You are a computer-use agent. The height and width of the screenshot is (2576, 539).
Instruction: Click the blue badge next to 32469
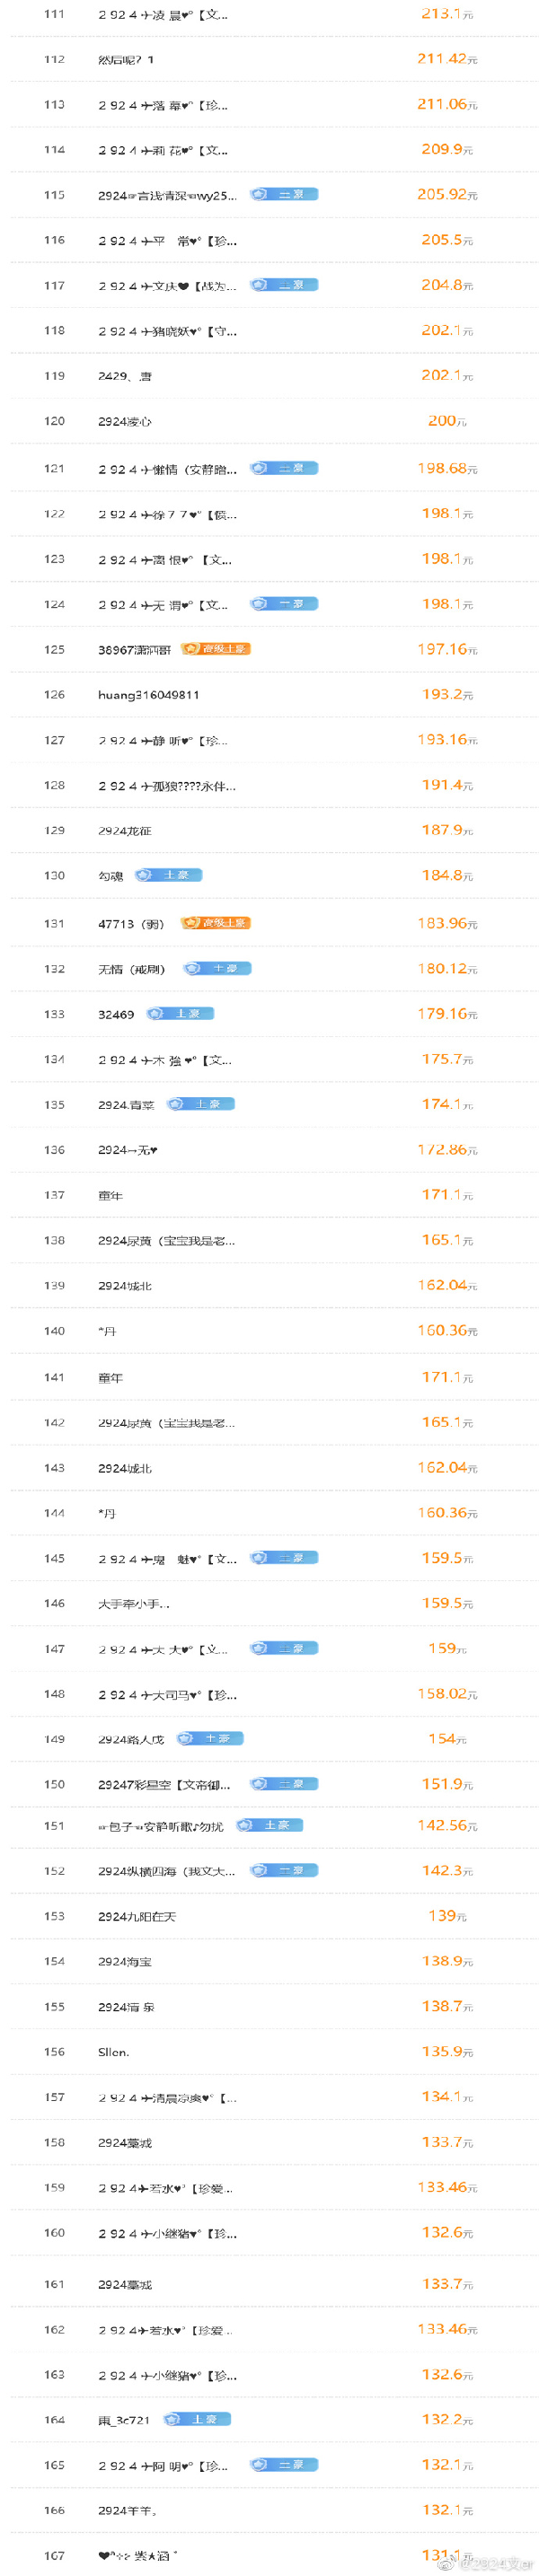[x=180, y=1013]
